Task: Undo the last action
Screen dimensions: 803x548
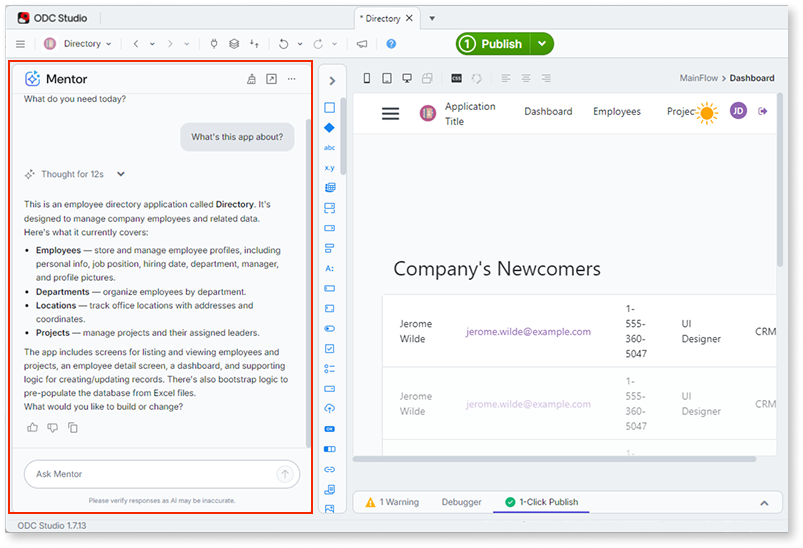Action: 283,44
